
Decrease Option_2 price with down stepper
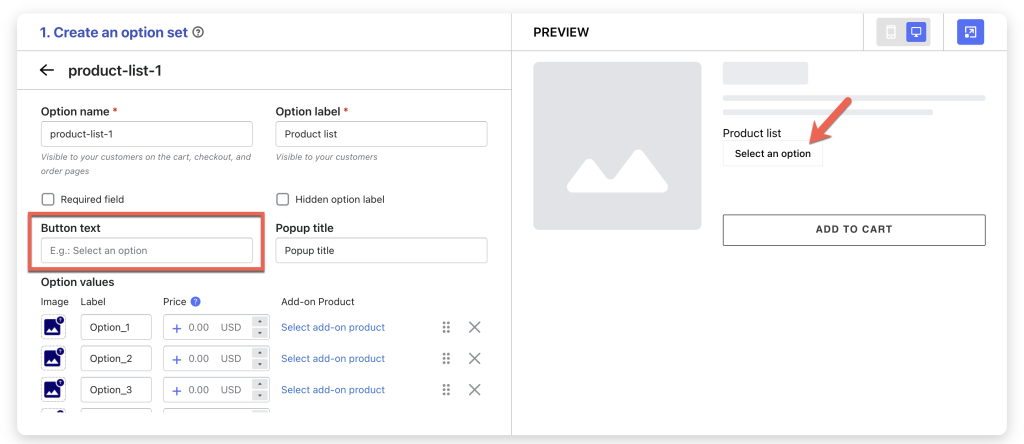click(x=260, y=364)
